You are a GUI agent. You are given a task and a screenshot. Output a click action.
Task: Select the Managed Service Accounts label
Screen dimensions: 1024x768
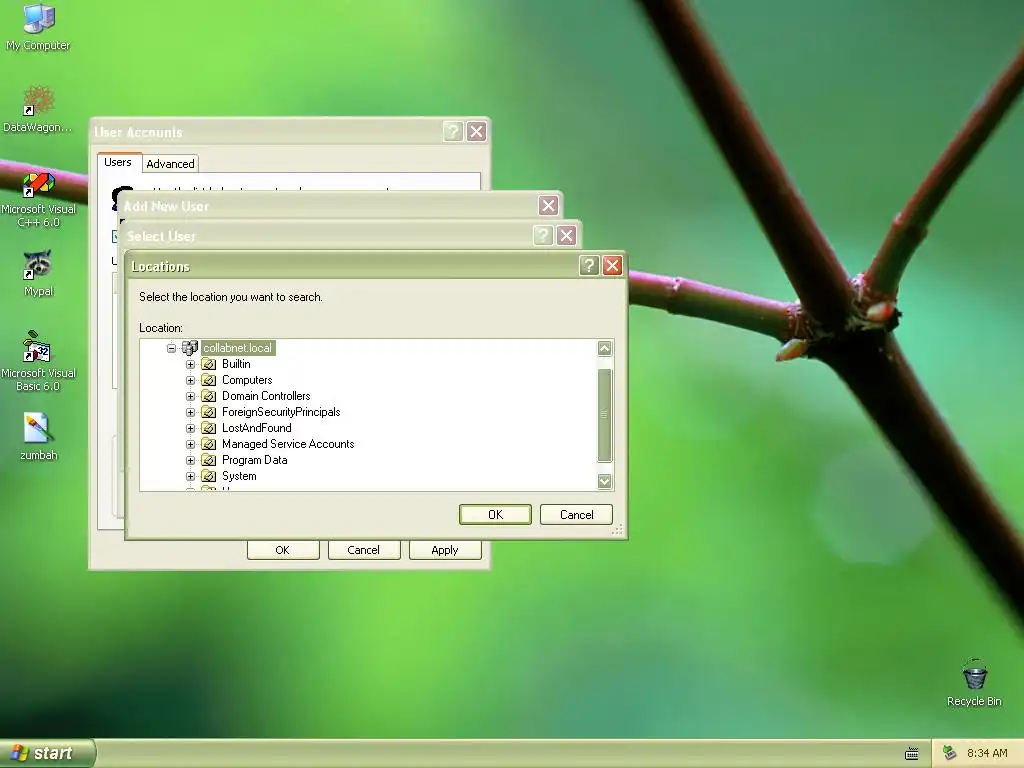(288, 444)
